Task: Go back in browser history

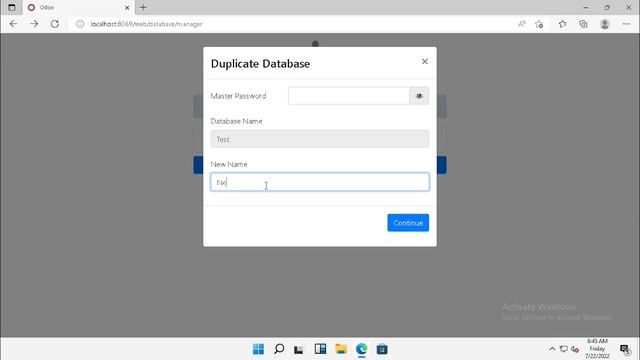Action: [13, 24]
